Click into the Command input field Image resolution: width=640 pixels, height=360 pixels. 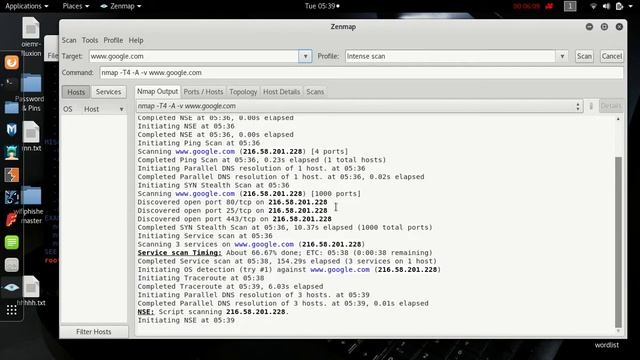tap(361, 73)
